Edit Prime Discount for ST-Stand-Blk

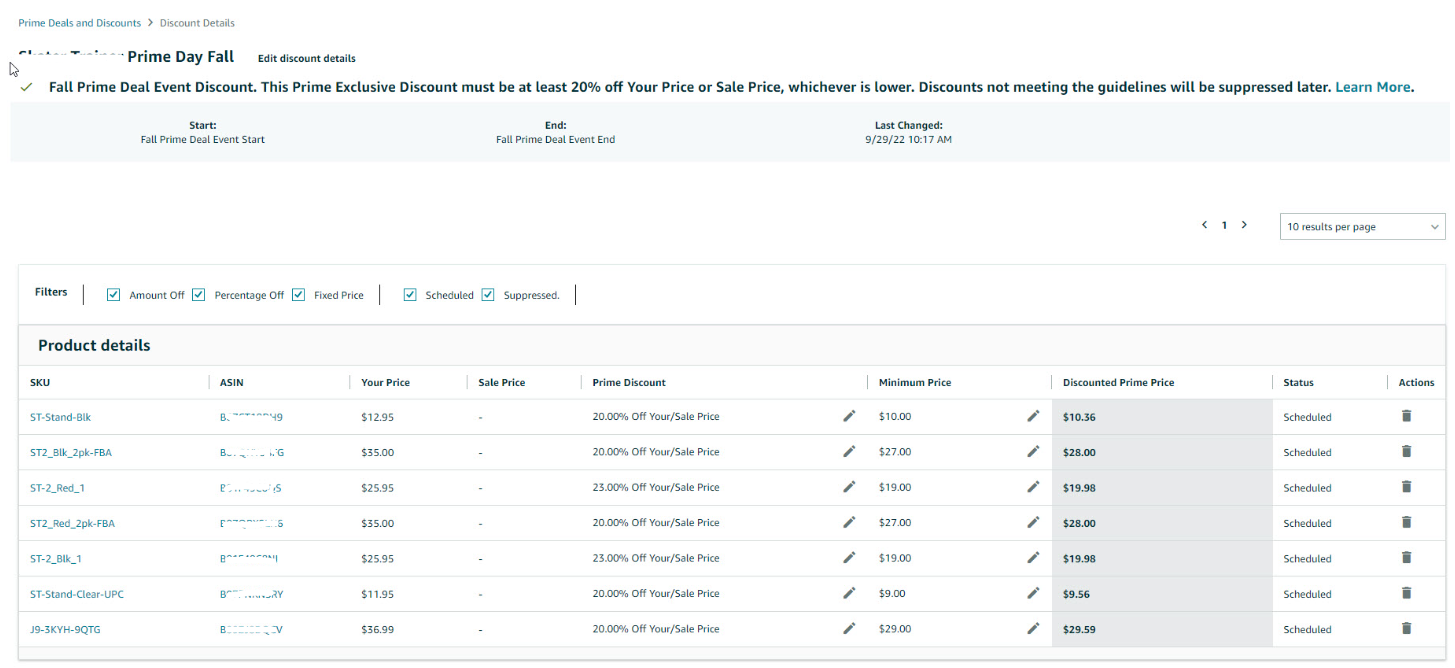[849, 416]
